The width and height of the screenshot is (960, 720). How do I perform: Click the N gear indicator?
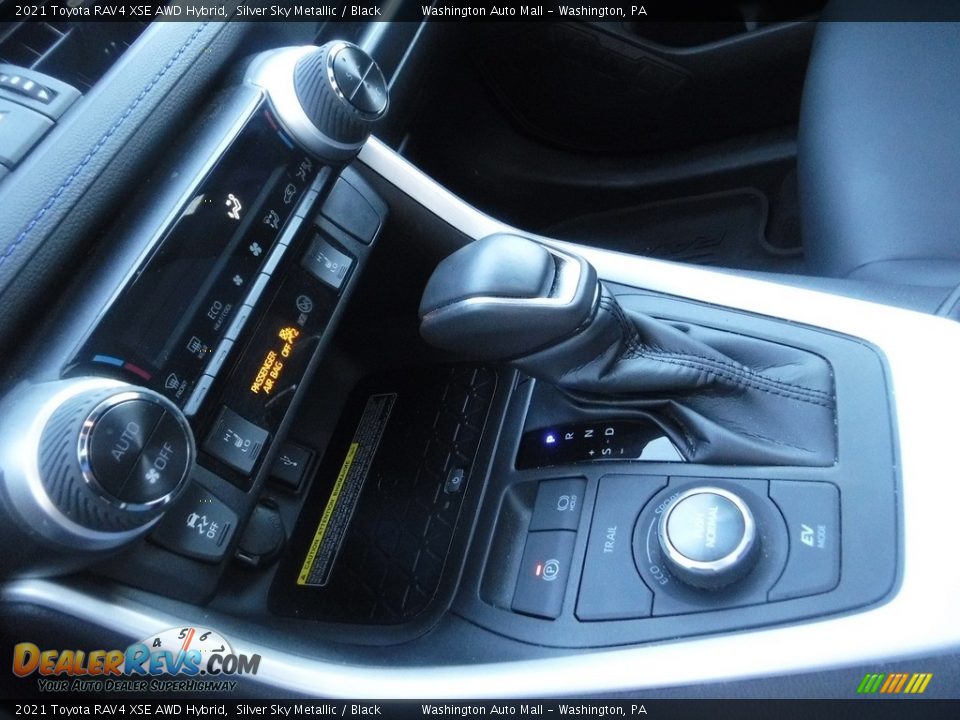[588, 433]
